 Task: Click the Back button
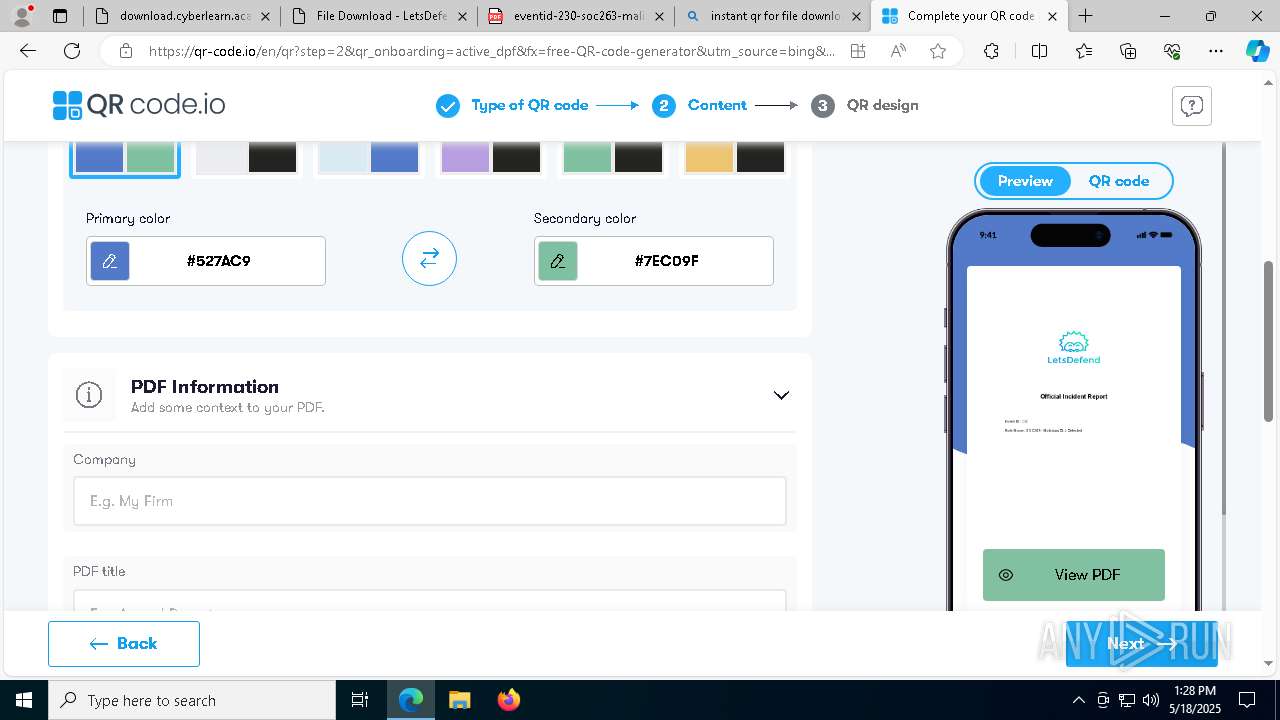124,644
